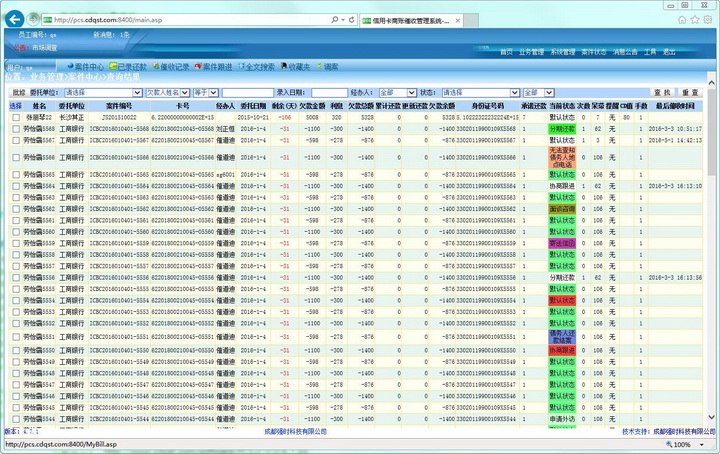This screenshot has width=720, height=454.
Task: Click 退出 to log out
Action: coord(669,52)
